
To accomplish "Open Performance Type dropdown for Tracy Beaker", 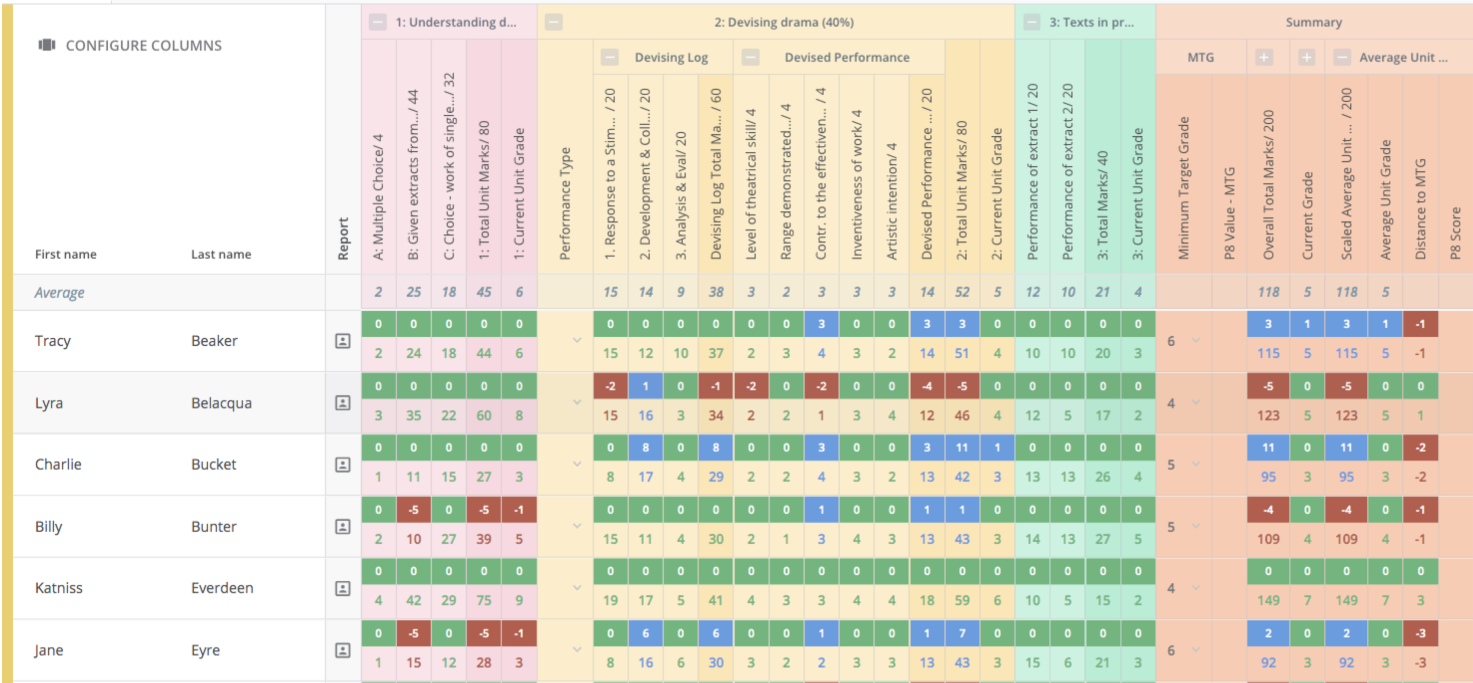I will [x=577, y=341].
